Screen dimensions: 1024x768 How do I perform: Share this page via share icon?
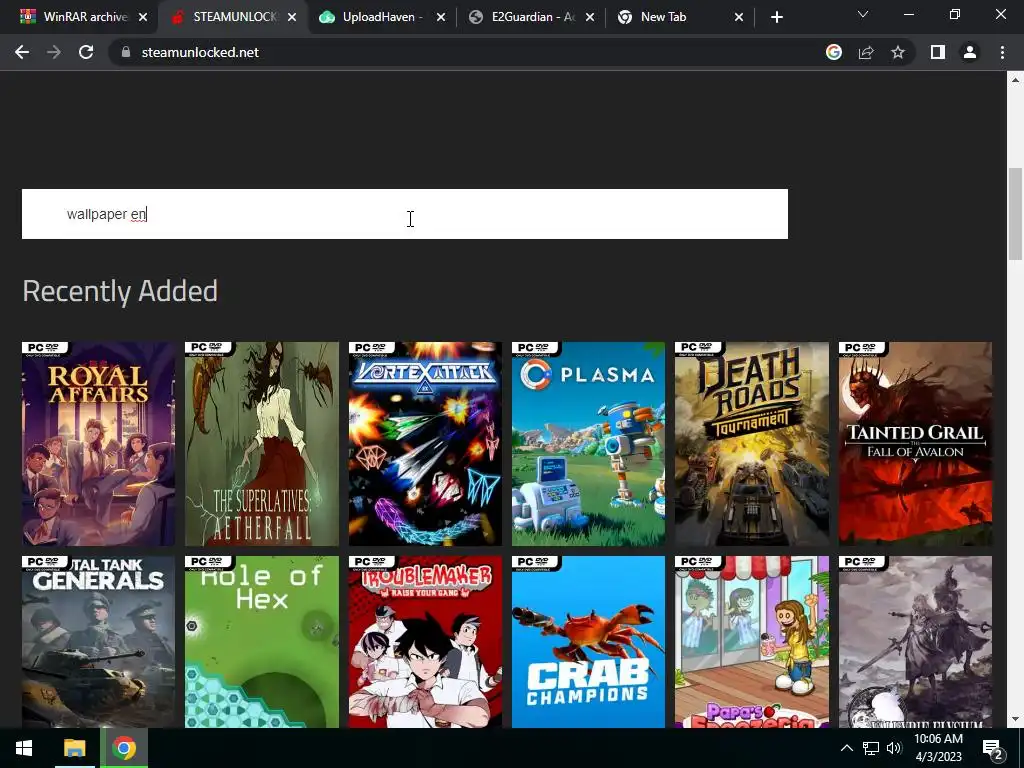point(866,52)
